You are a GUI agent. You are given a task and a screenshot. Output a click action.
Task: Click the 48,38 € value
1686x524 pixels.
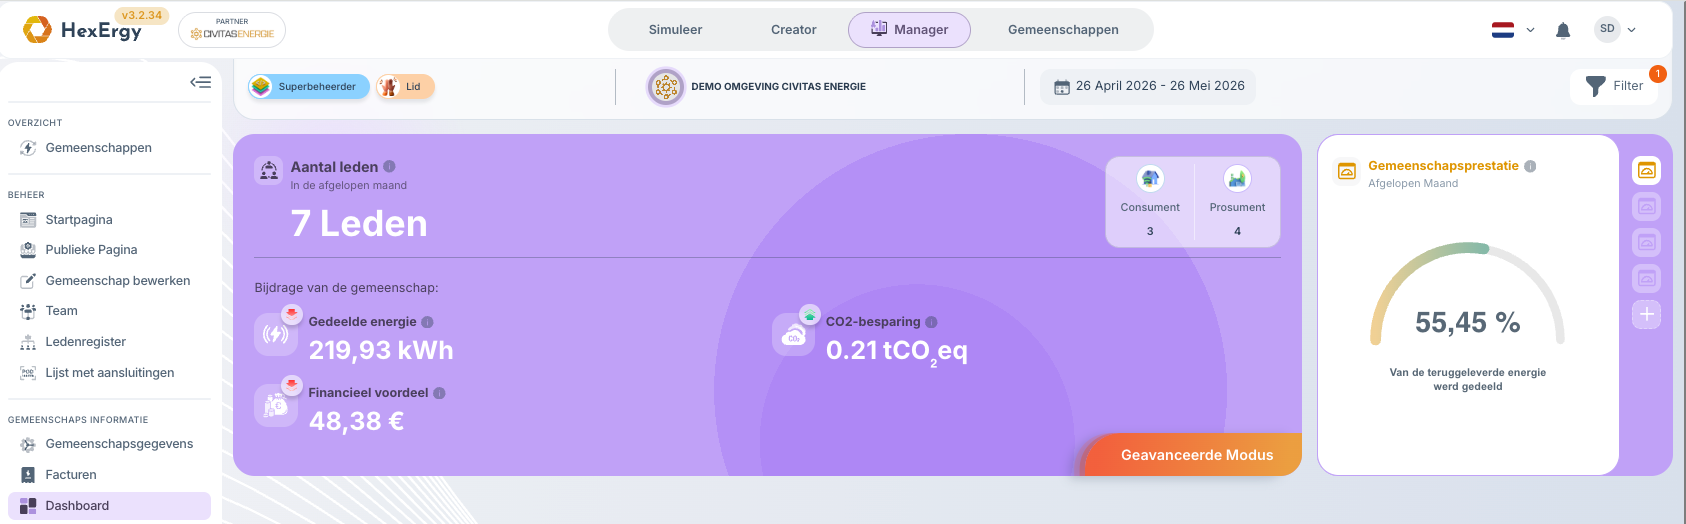tap(357, 421)
